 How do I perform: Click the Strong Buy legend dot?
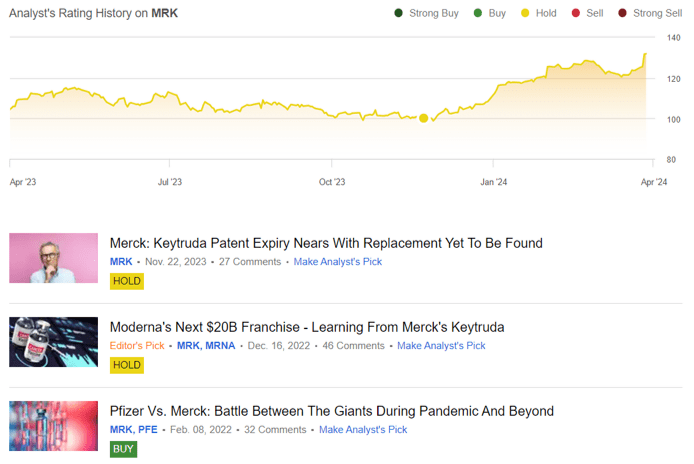pos(398,13)
